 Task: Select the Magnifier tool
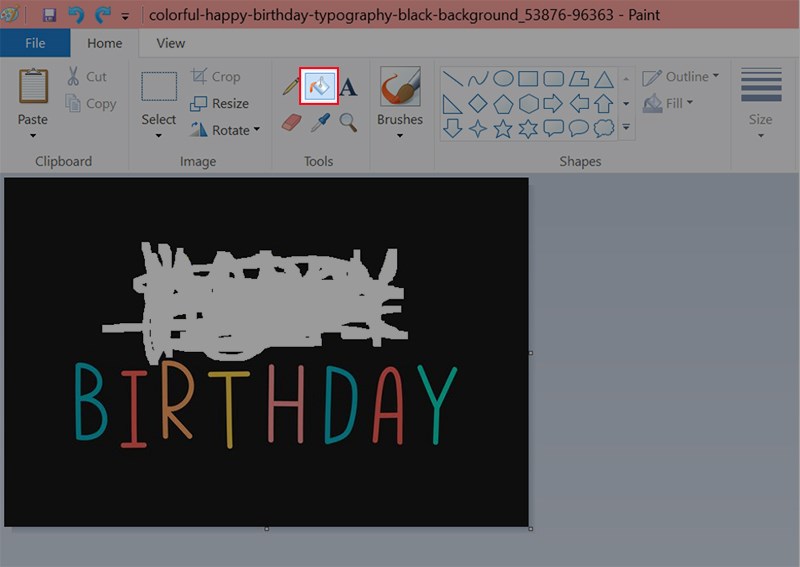pyautogui.click(x=349, y=122)
